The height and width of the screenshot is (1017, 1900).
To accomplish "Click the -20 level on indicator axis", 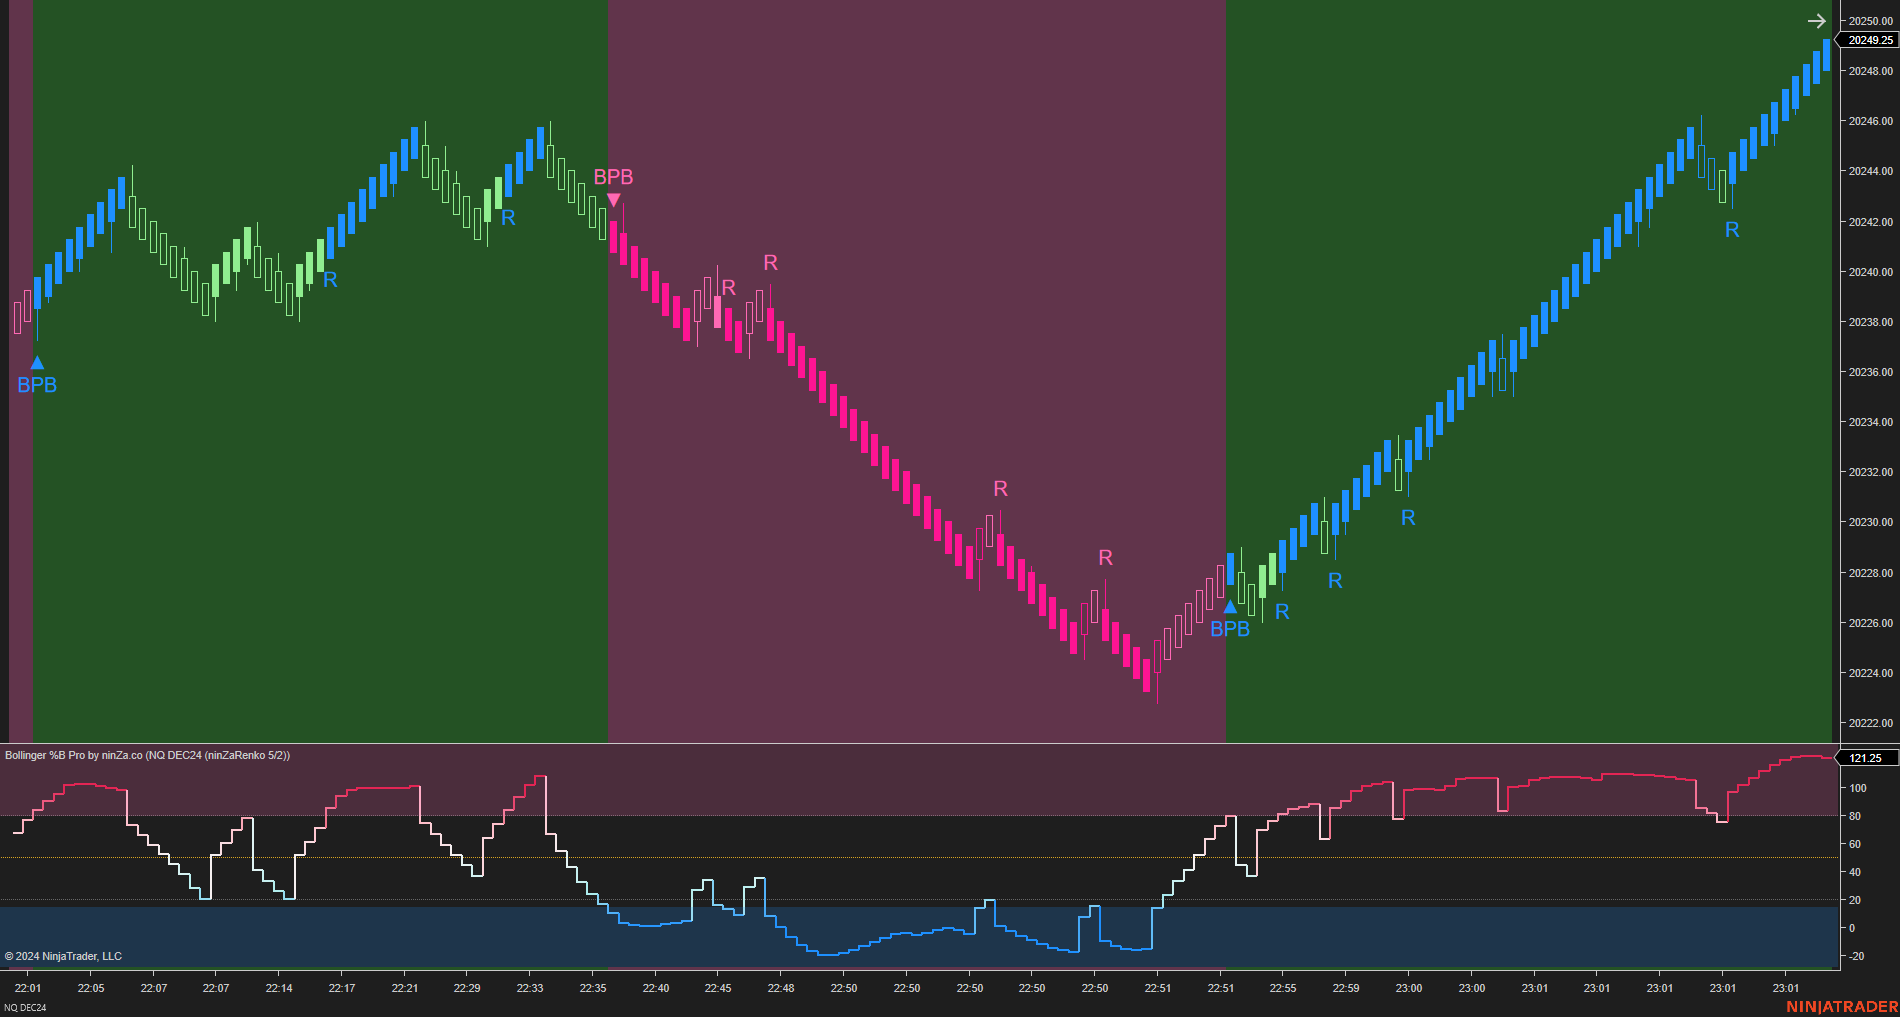I will pos(1856,956).
